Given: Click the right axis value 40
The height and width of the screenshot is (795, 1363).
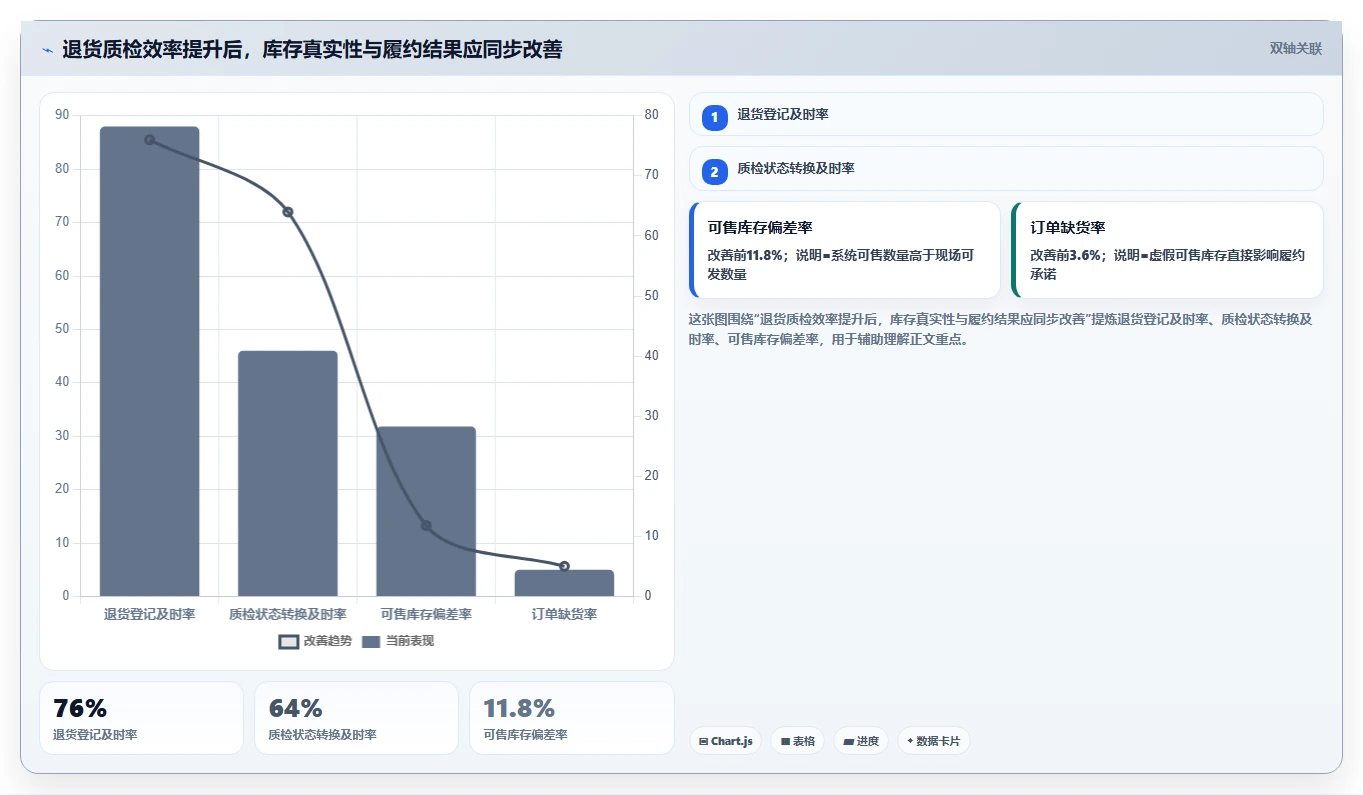Looking at the screenshot, I should pyautogui.click(x=652, y=356).
